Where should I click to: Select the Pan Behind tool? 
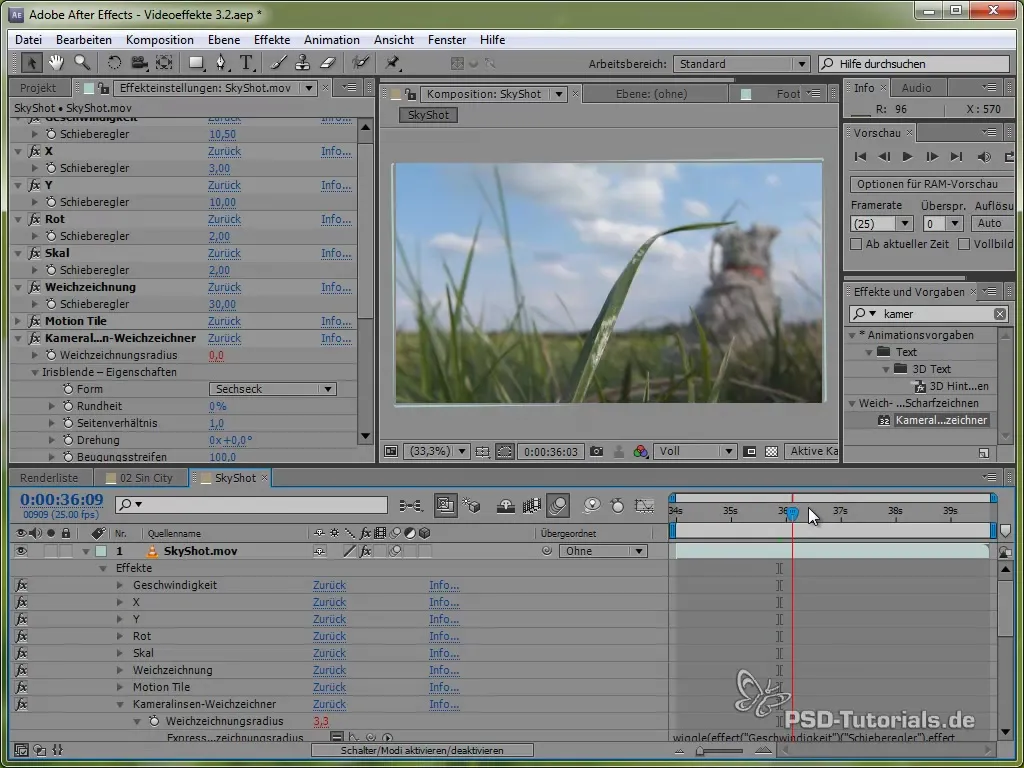pyautogui.click(x=164, y=63)
